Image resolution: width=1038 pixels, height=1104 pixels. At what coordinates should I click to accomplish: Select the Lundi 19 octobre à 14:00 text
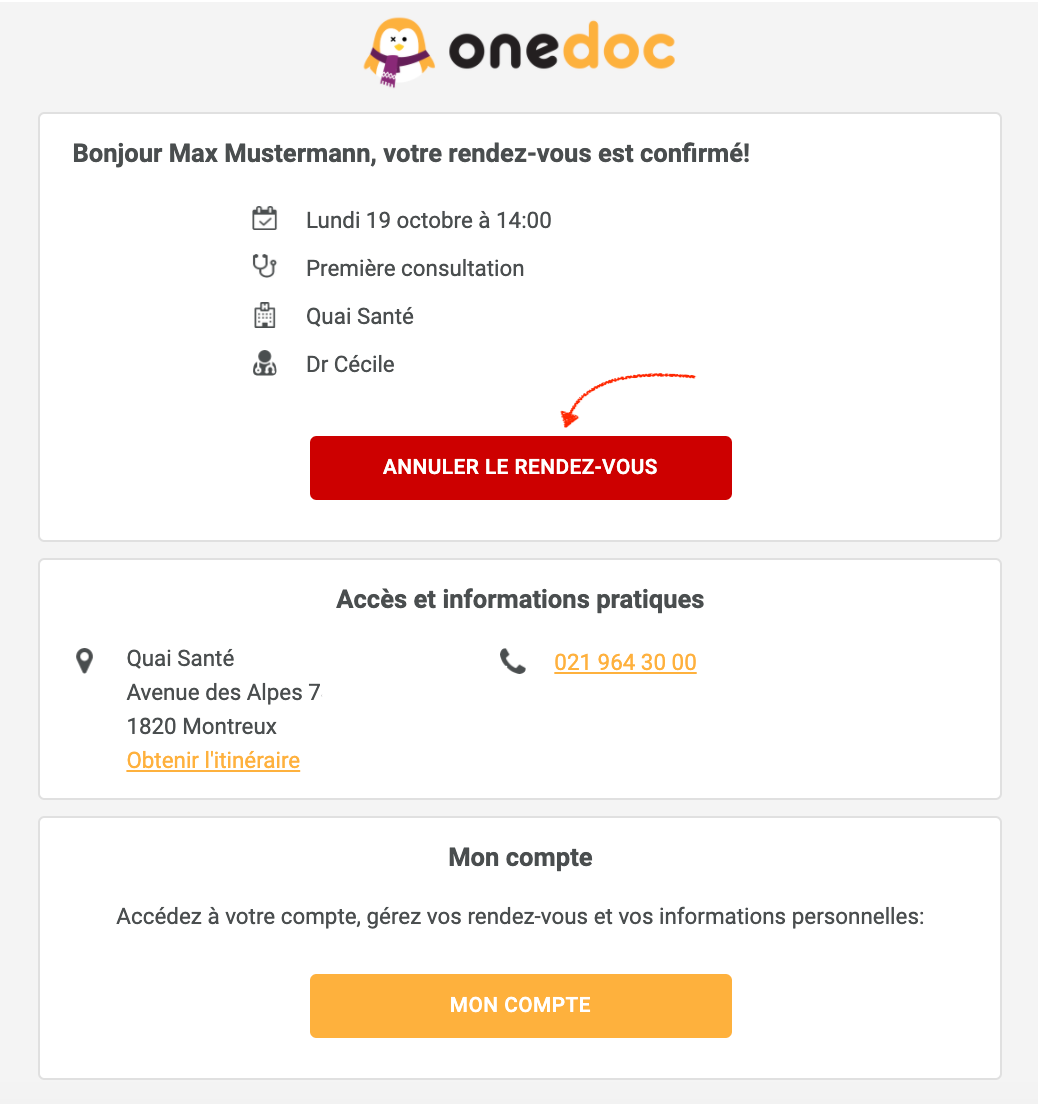pos(428,220)
